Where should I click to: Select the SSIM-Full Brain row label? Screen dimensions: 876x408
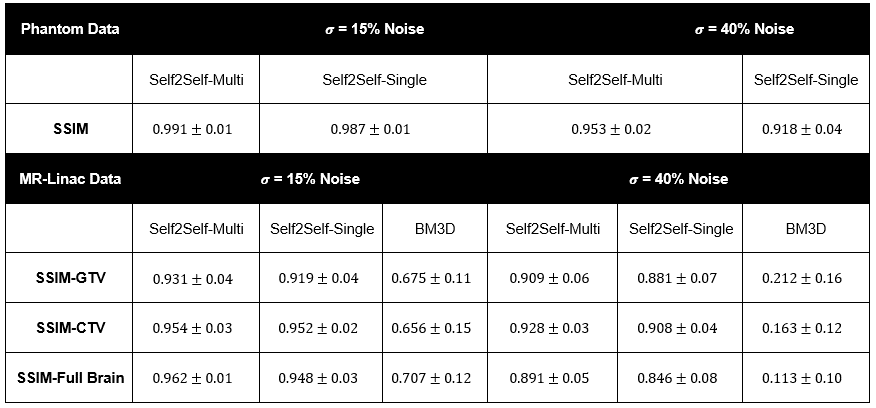69,378
